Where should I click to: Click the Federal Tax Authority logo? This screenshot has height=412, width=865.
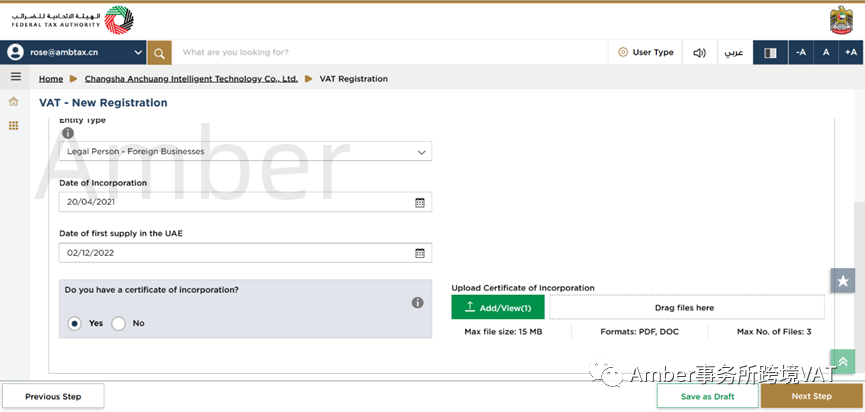click(x=72, y=20)
